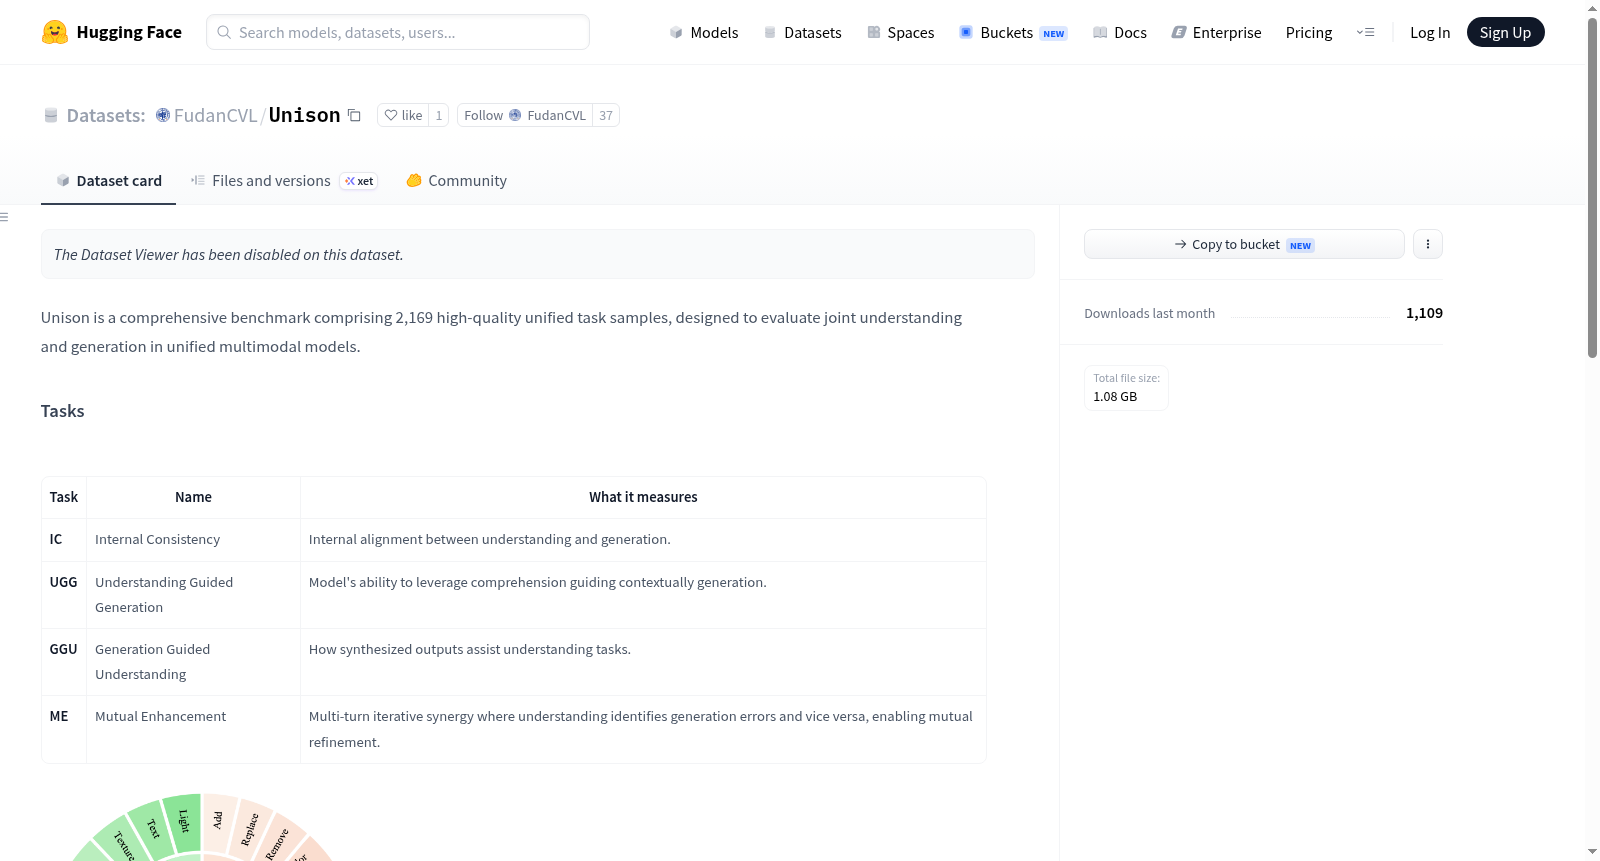Screen dimensions: 1600x861
Task: Click the Copy to bucket button
Action: [x=1244, y=244]
